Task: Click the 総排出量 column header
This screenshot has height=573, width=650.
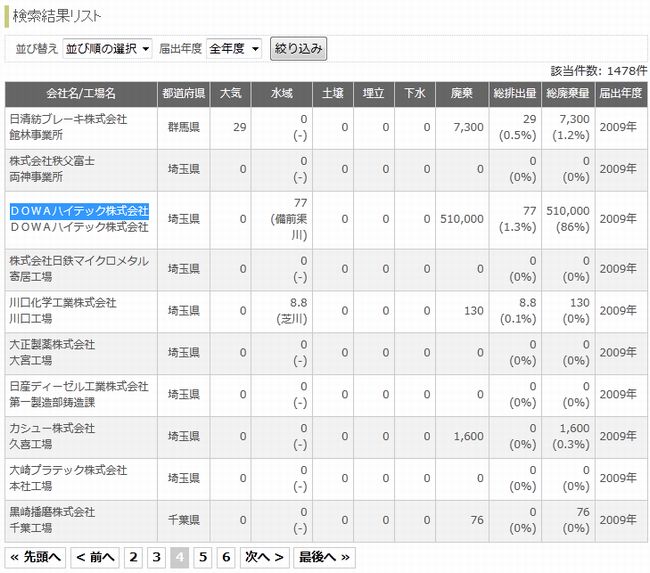Action: click(x=515, y=94)
